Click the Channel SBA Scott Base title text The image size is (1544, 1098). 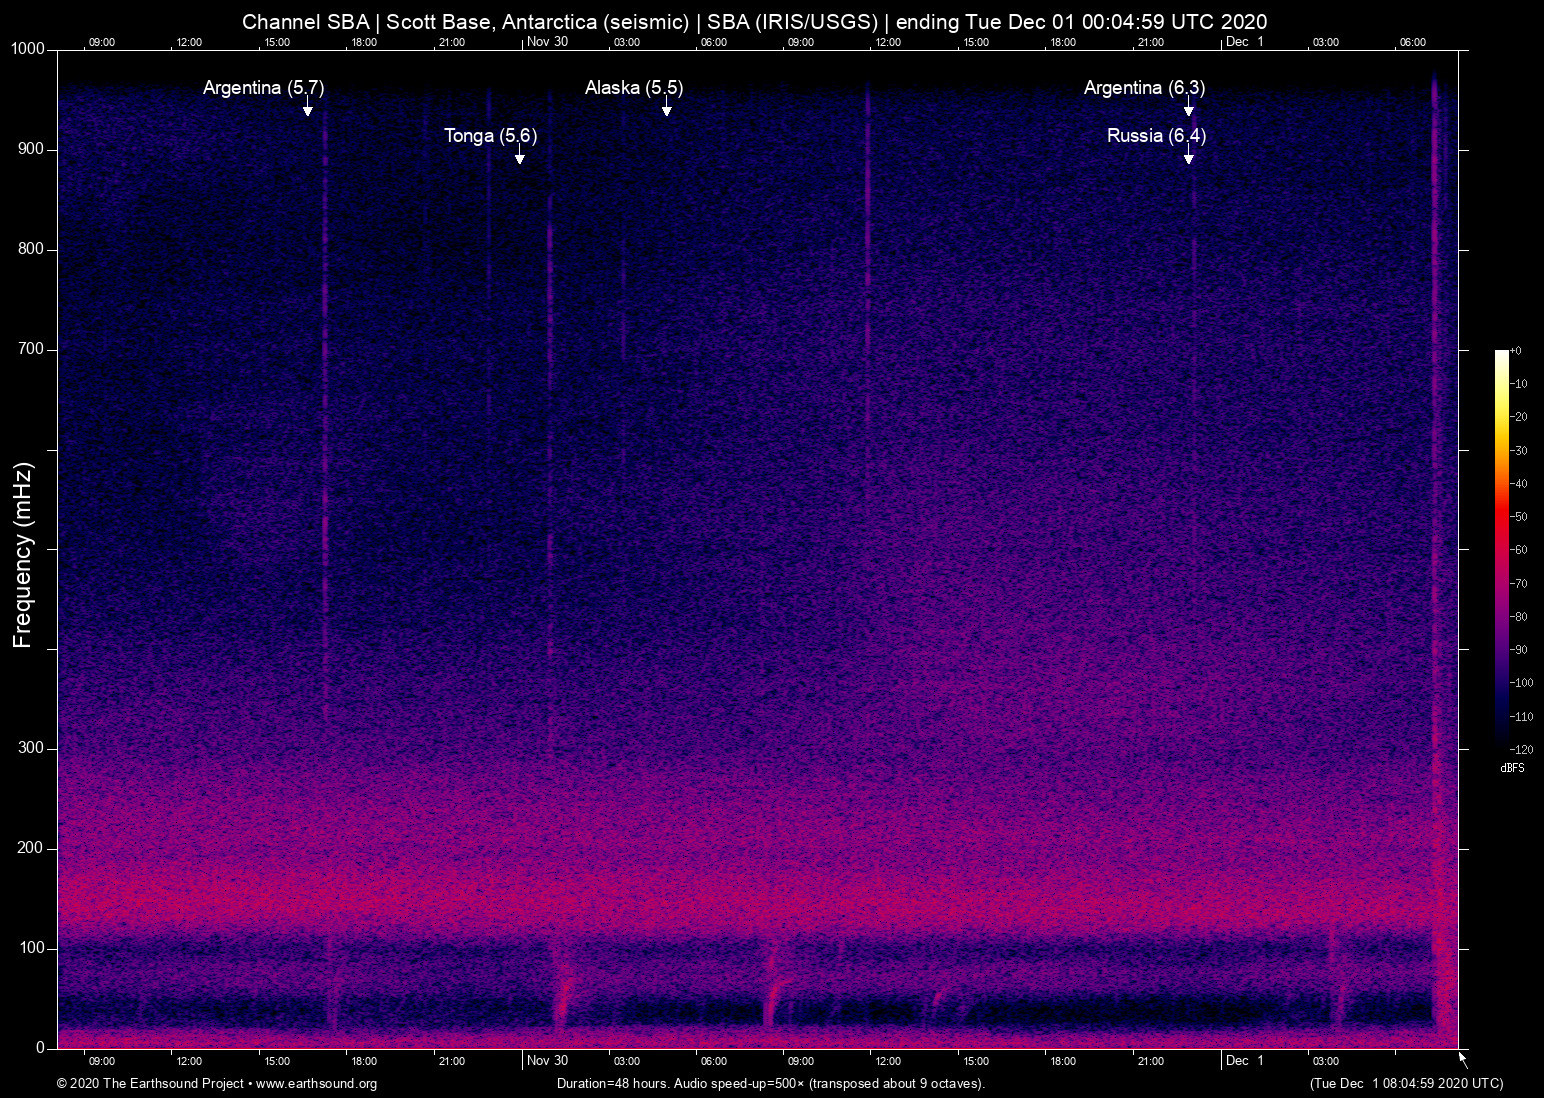pyautogui.click(x=754, y=22)
